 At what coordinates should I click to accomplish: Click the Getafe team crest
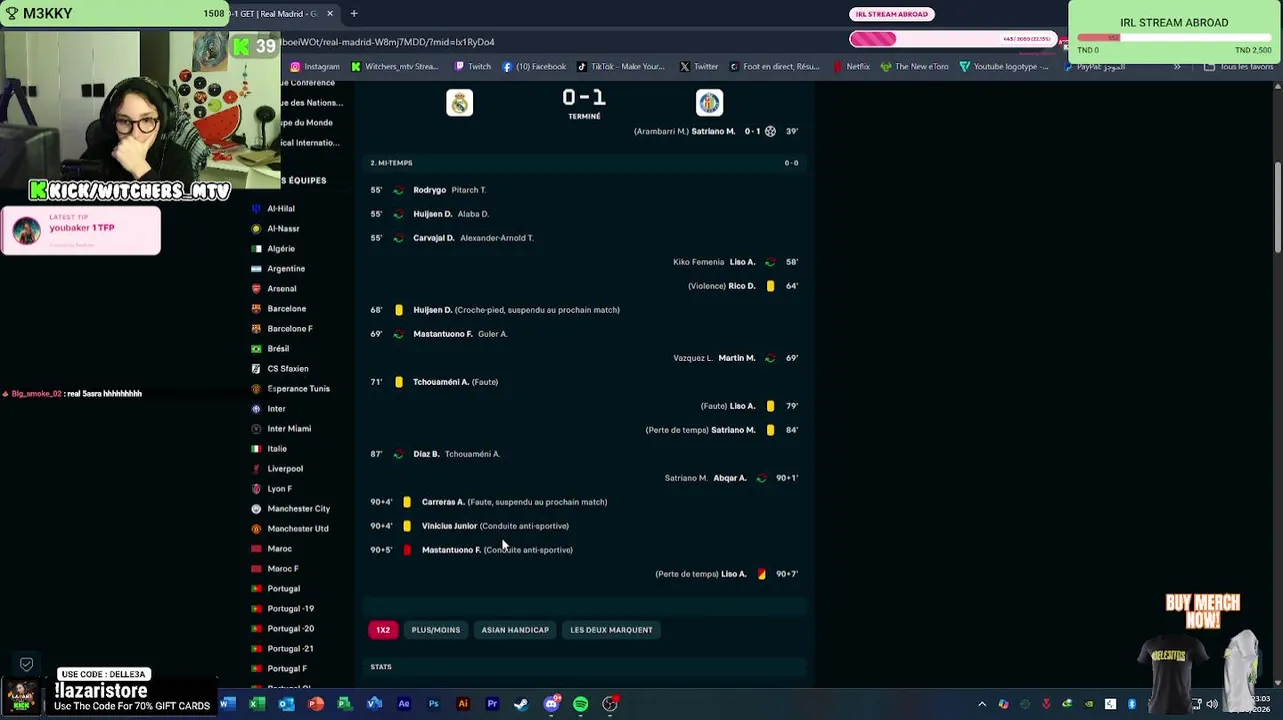709,102
